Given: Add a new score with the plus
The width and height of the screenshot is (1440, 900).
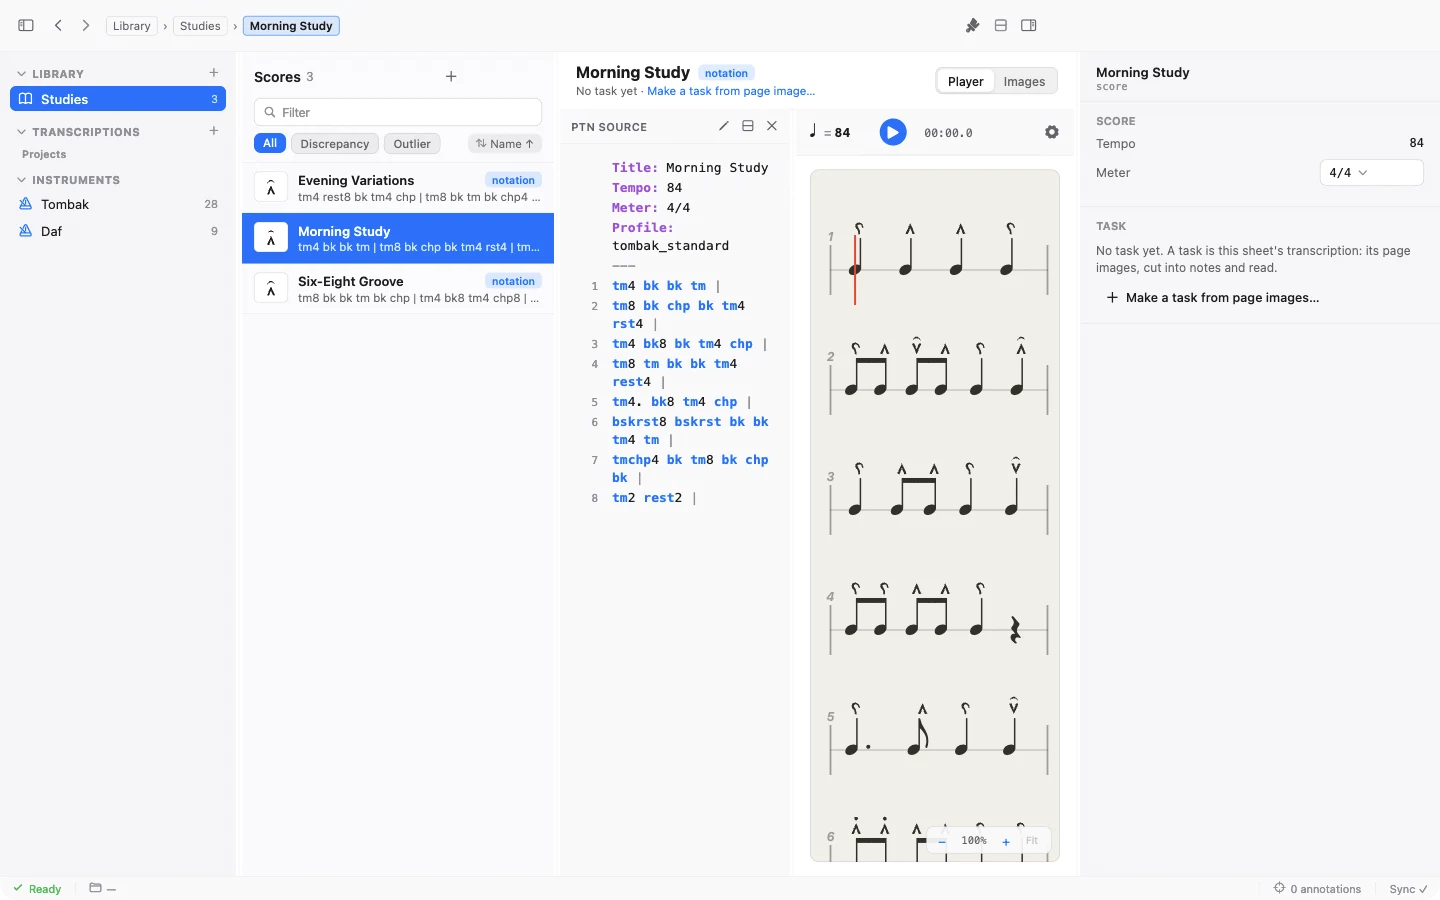Looking at the screenshot, I should click(x=451, y=77).
